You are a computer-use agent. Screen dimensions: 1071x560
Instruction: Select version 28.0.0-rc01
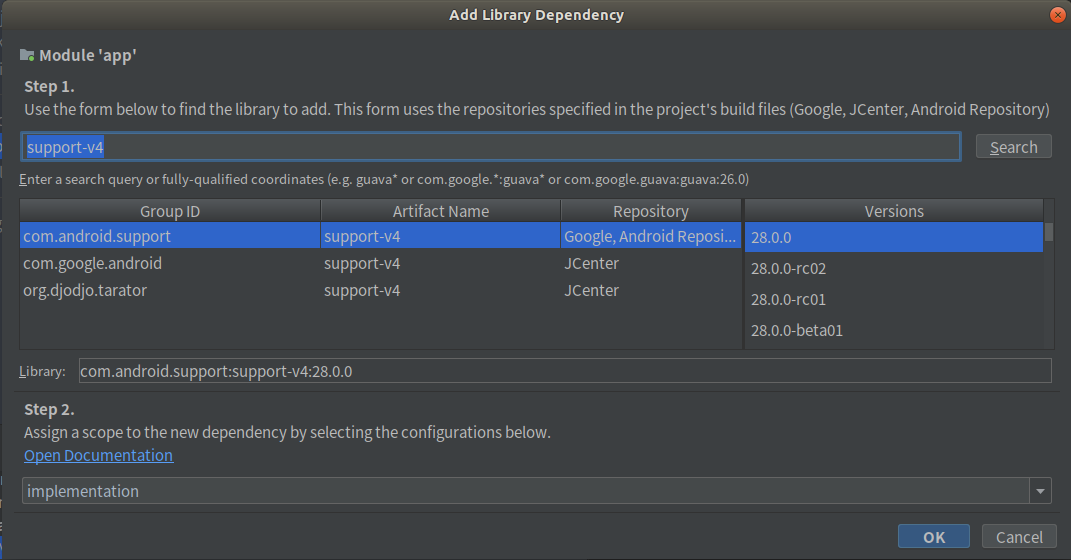(894, 299)
